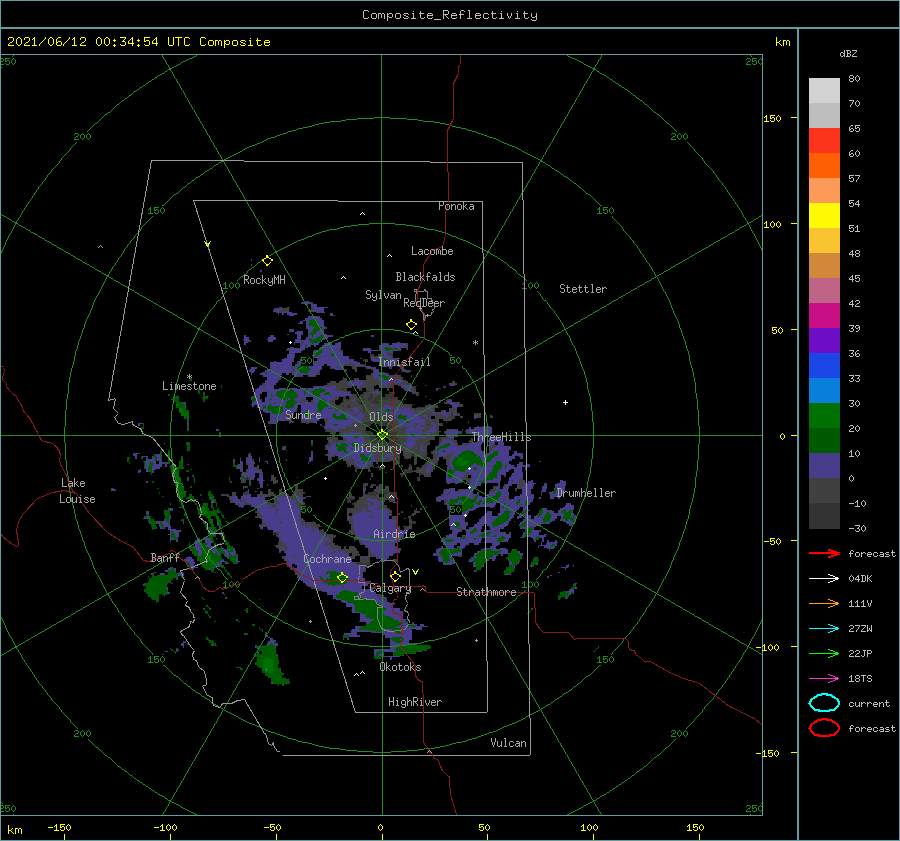Click the white plus marker south of Stettler
The image size is (900, 841).
pyautogui.click(x=565, y=402)
